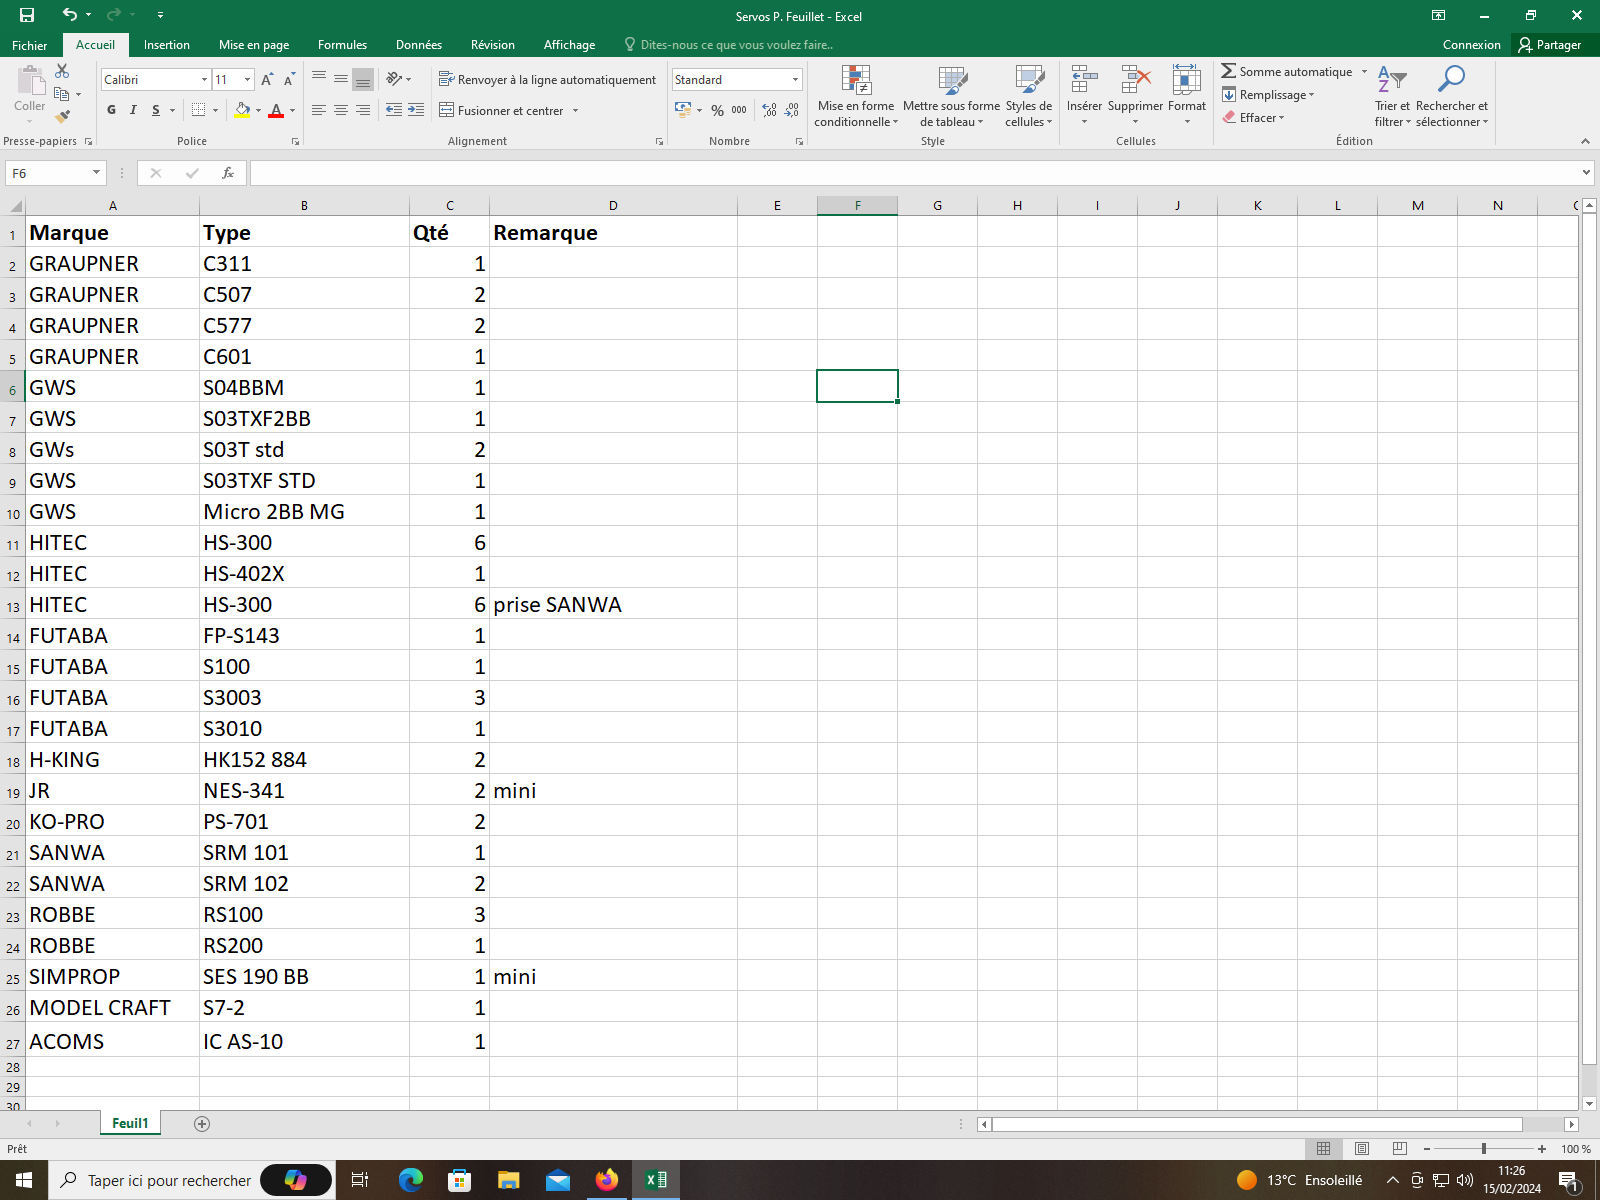Open 'Mettre sous forme de tableau' menu
This screenshot has width=1600, height=1200.
tap(951, 95)
